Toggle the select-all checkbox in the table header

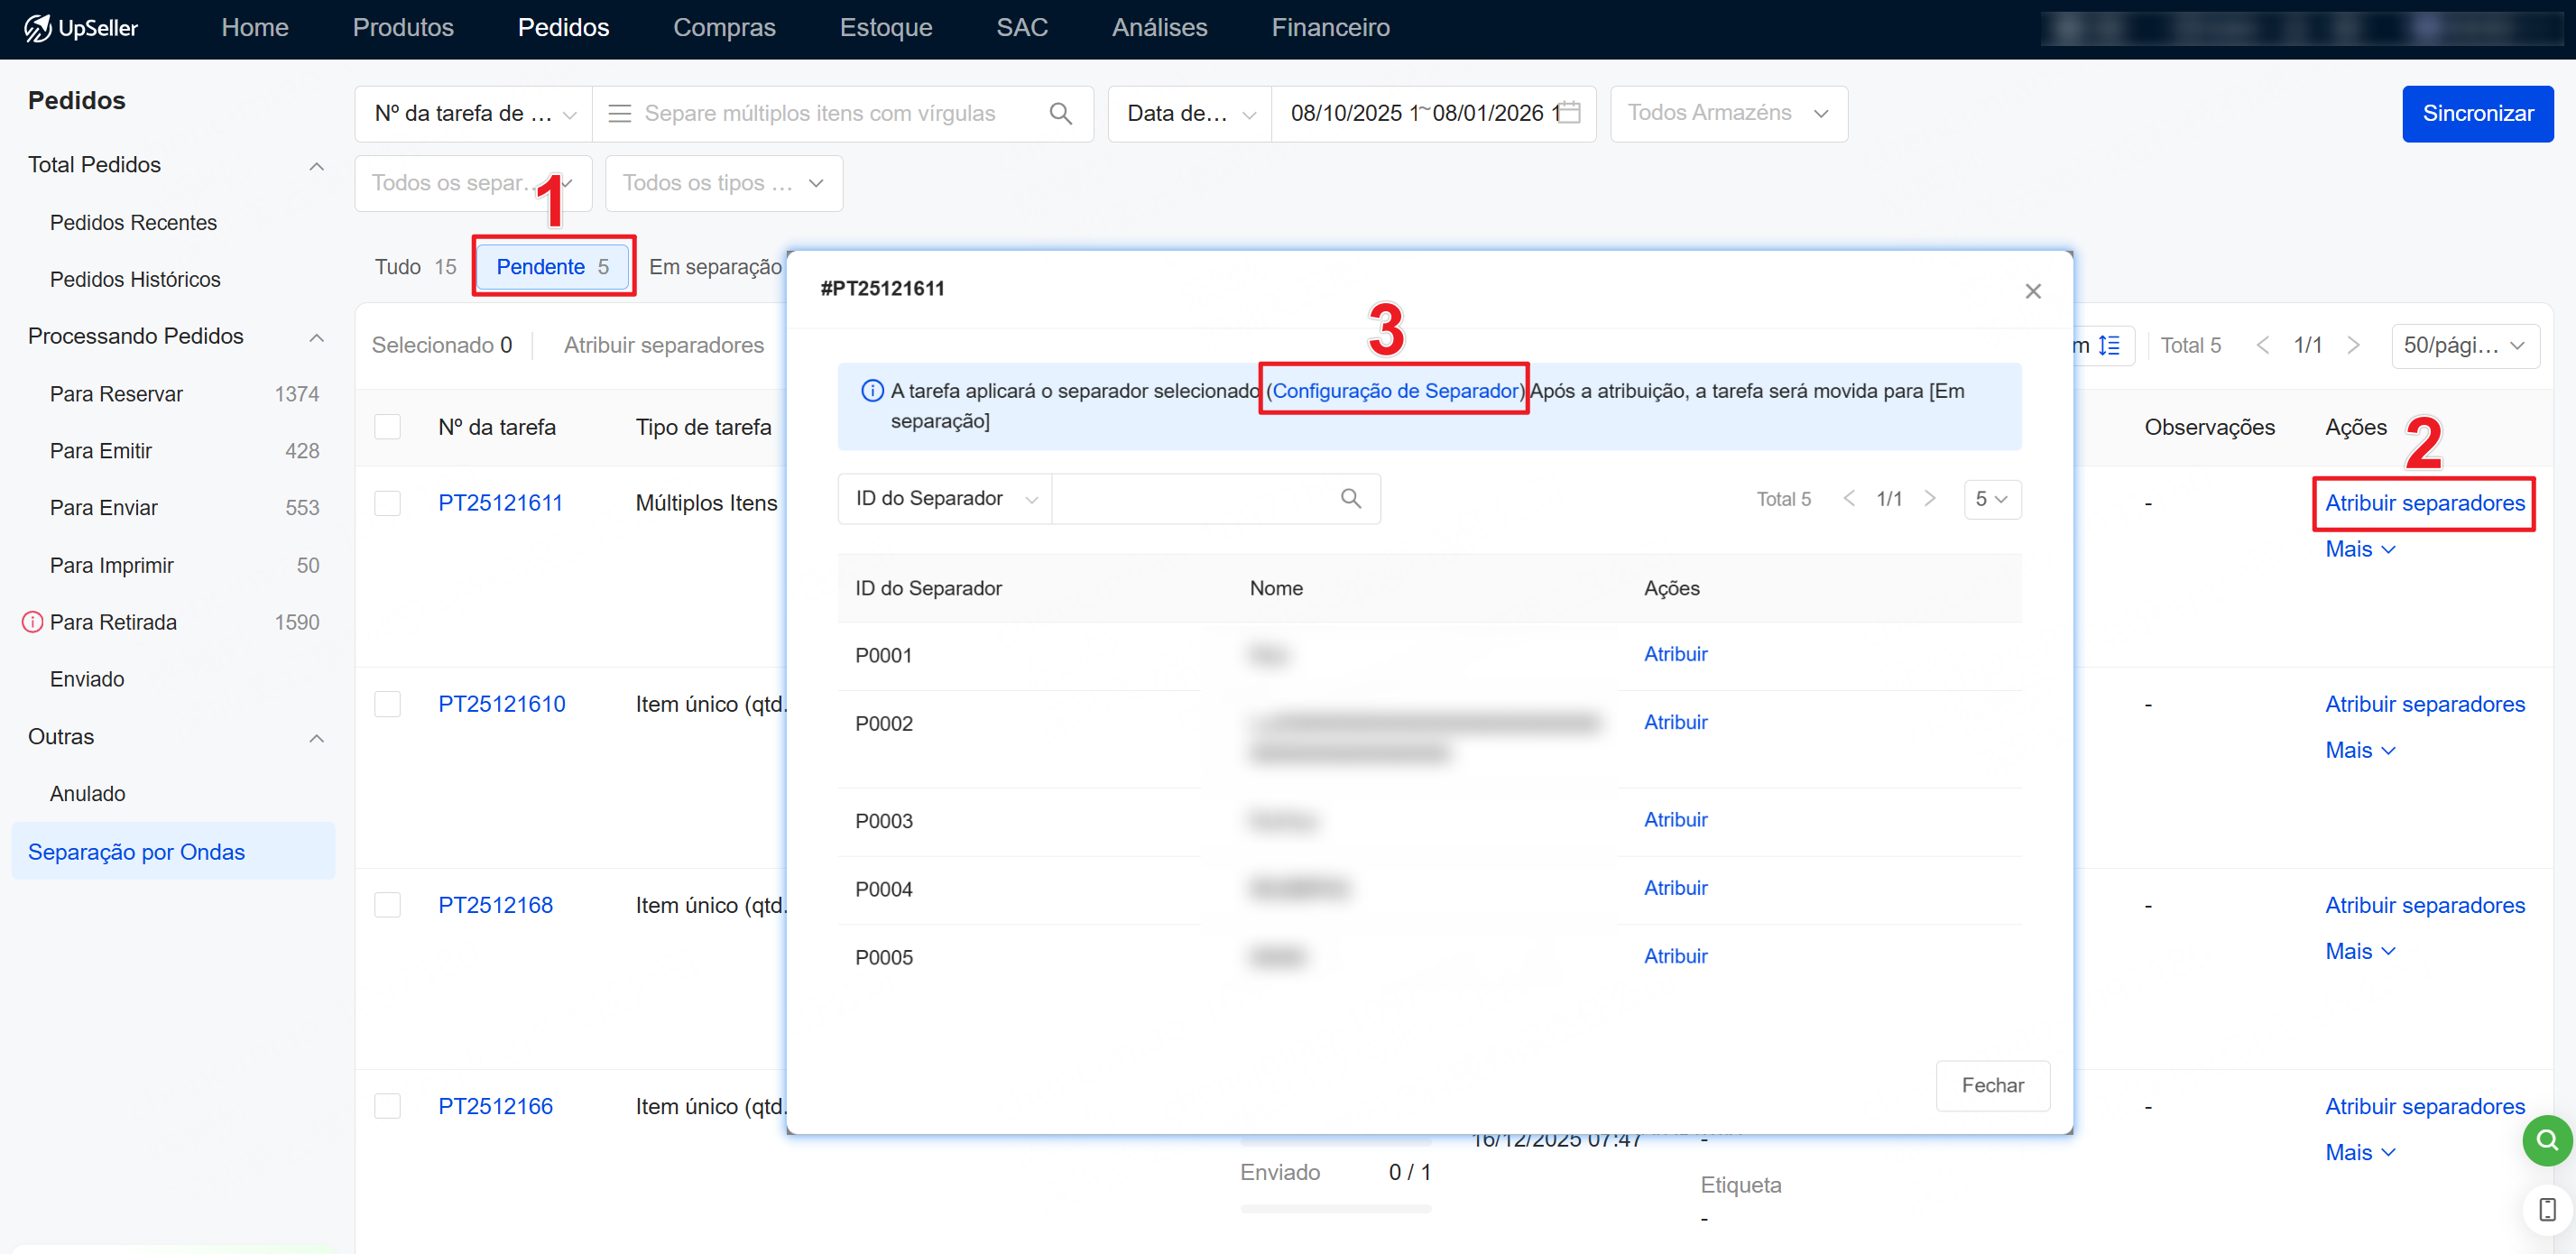click(x=387, y=427)
